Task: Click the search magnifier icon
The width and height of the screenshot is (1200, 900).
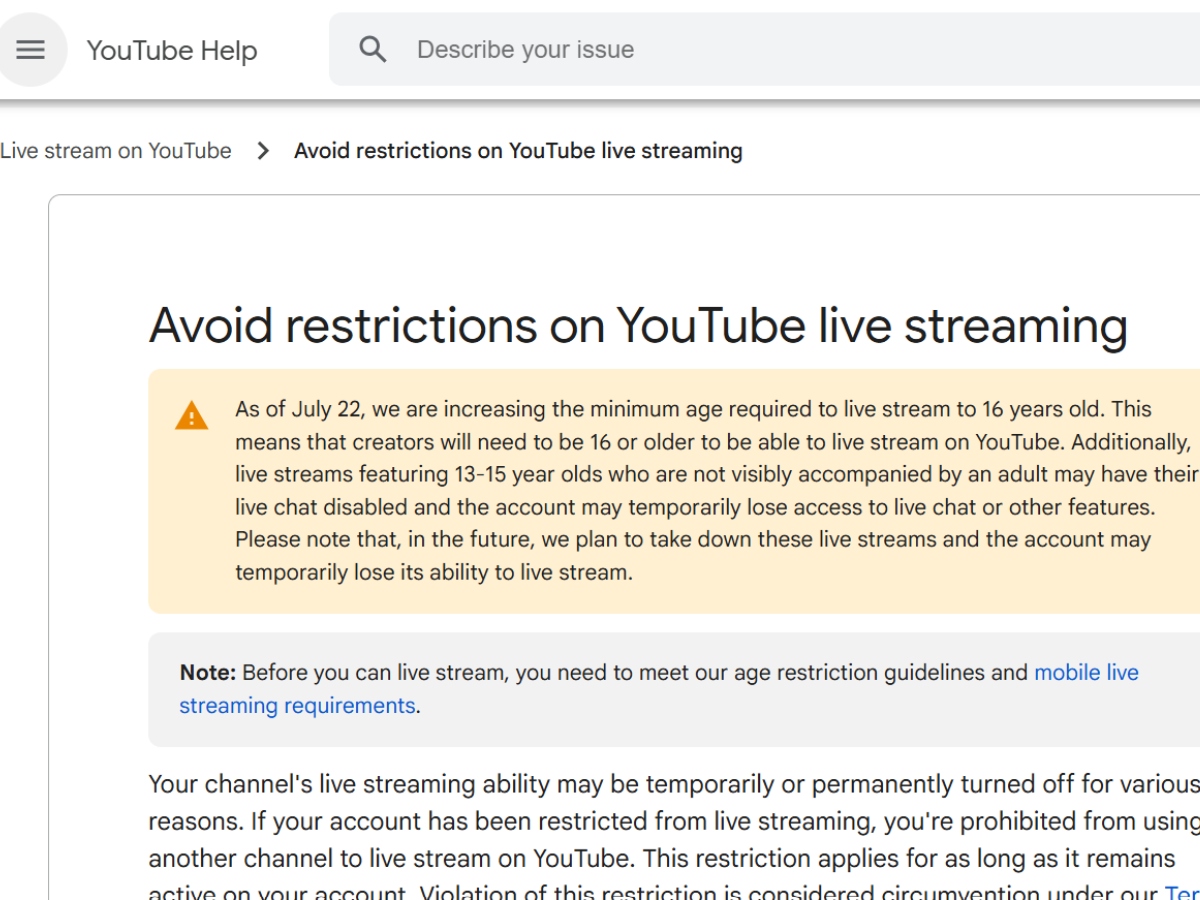Action: (372, 50)
